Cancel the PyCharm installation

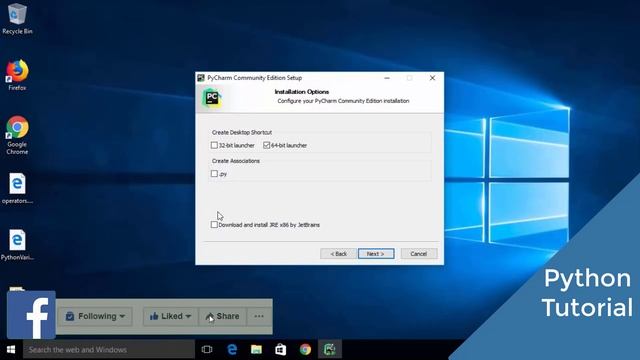[x=419, y=254]
